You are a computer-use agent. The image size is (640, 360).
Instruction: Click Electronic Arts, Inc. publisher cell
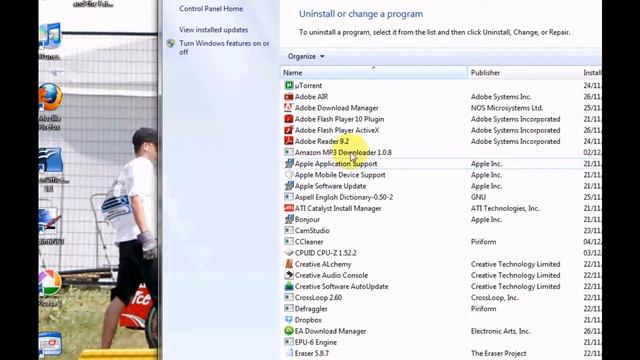(500, 331)
